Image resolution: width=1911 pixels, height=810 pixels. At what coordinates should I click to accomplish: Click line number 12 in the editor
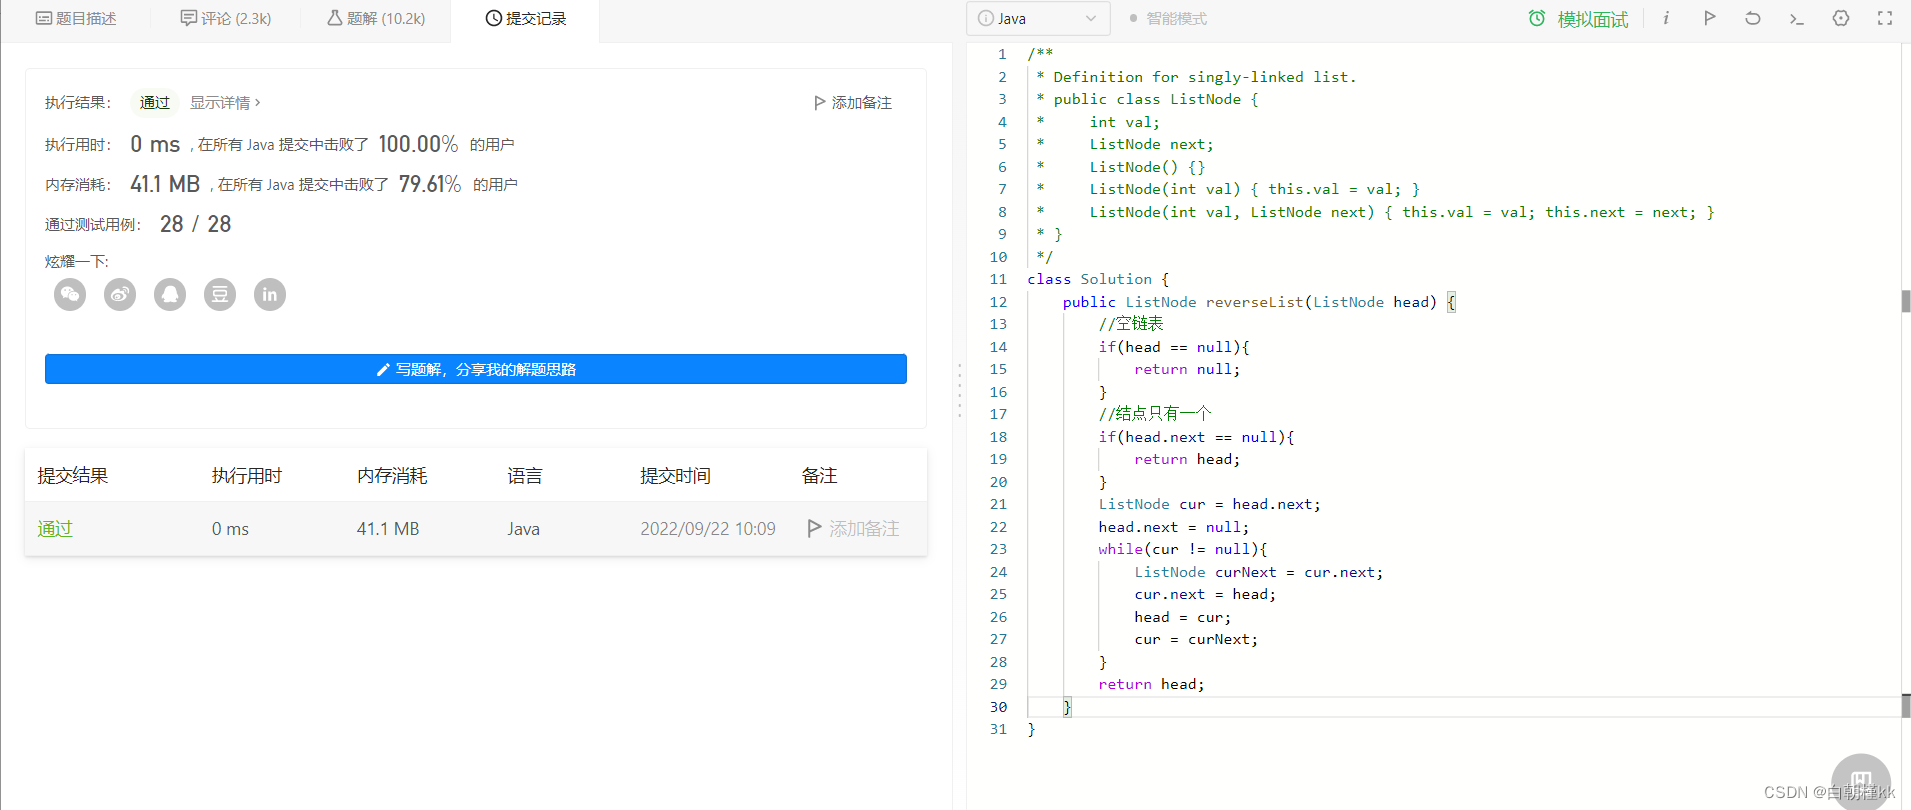(998, 302)
